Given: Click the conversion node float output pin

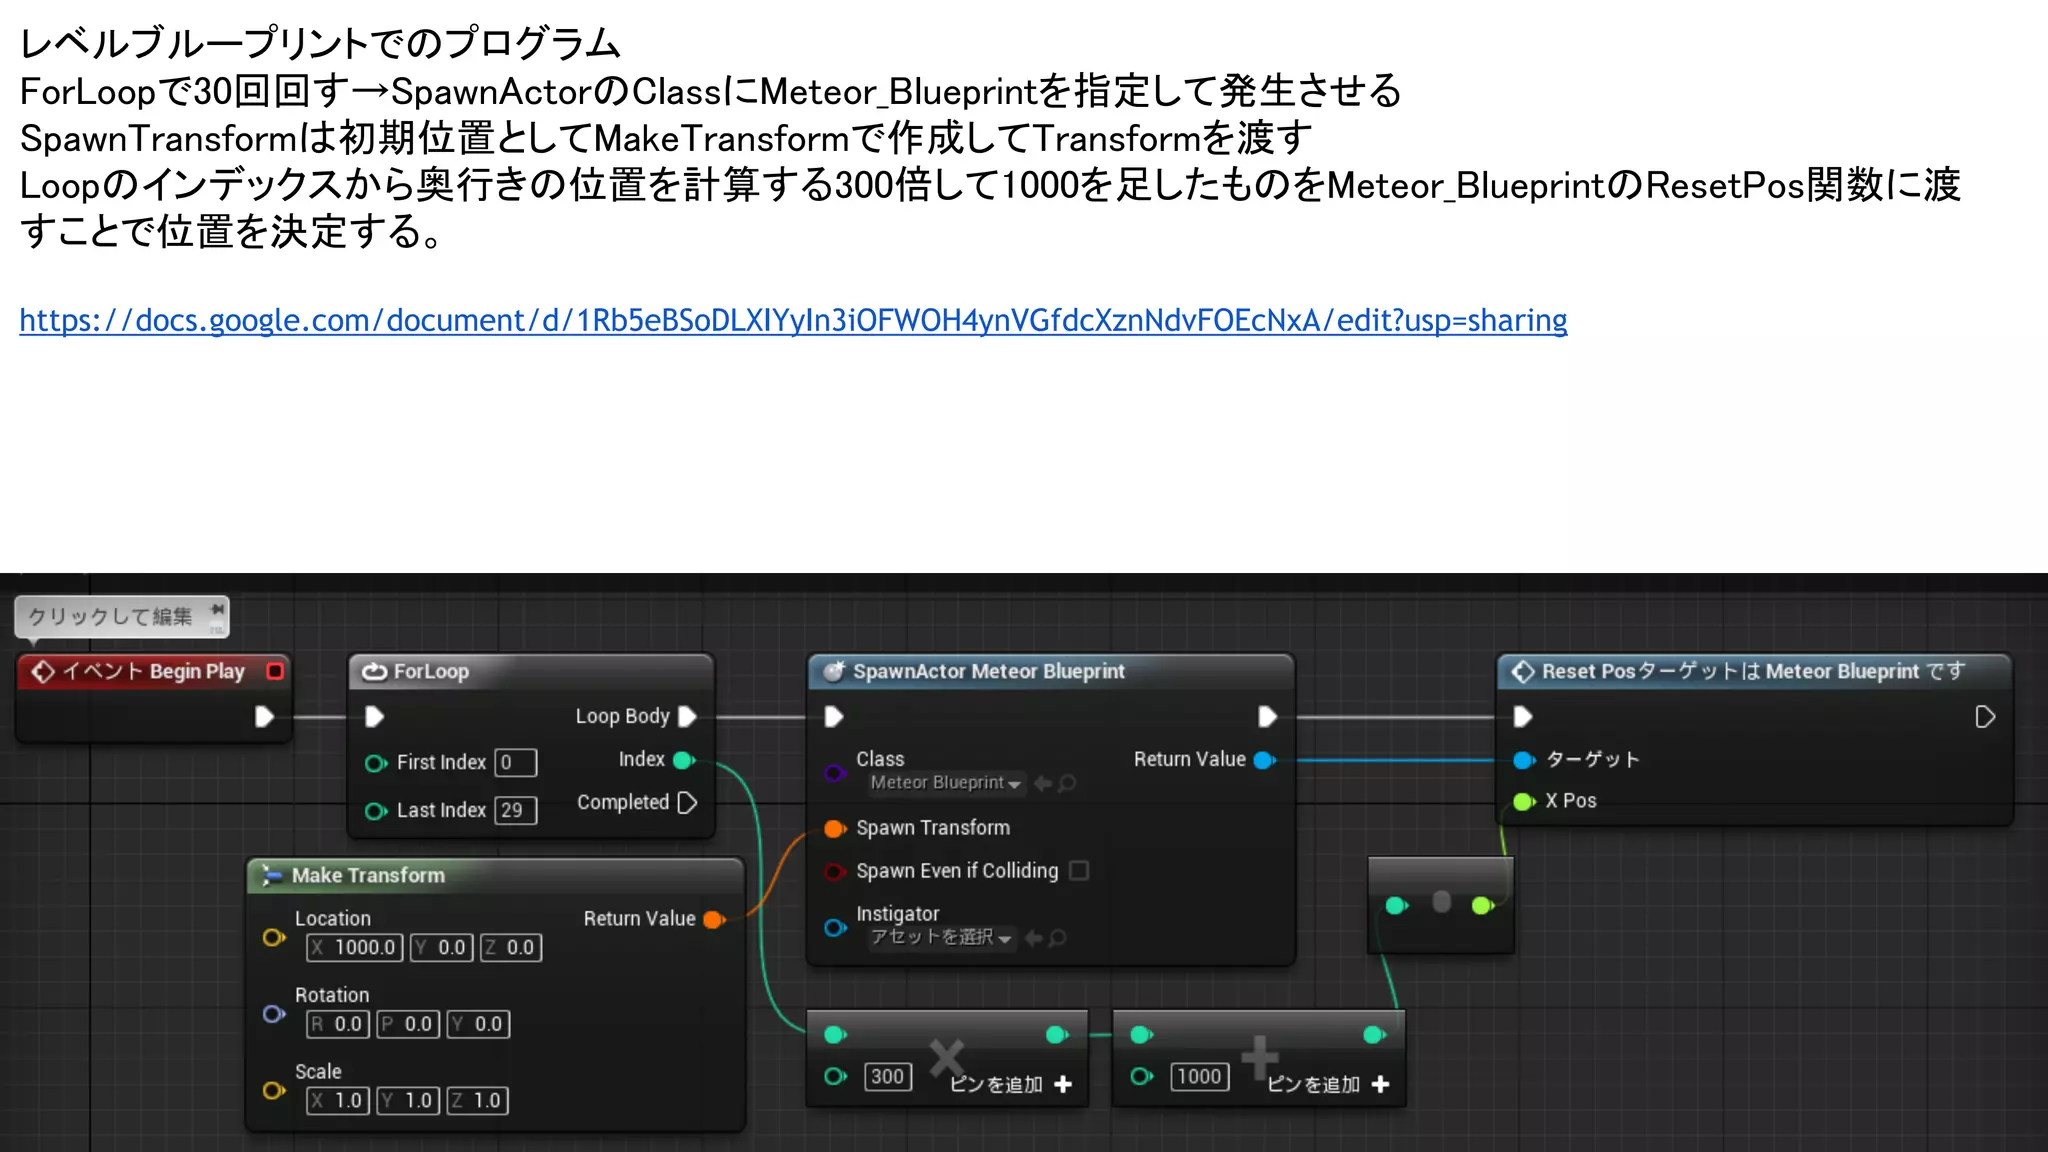Looking at the screenshot, I should coord(1483,905).
